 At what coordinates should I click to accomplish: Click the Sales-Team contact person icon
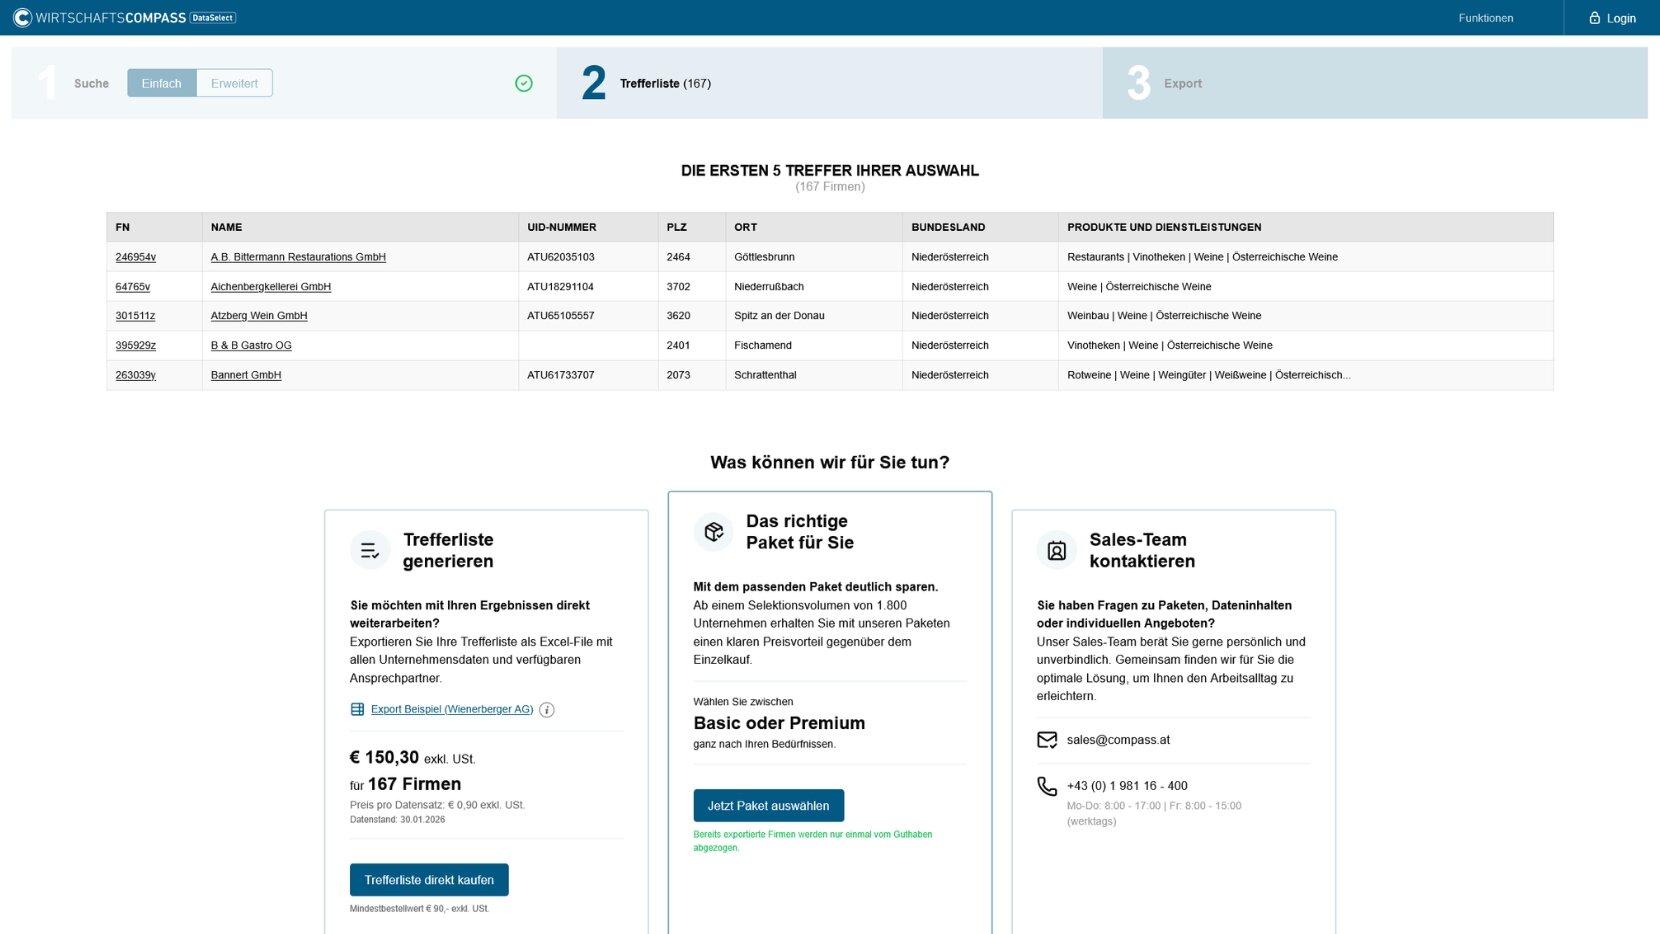click(x=1057, y=550)
